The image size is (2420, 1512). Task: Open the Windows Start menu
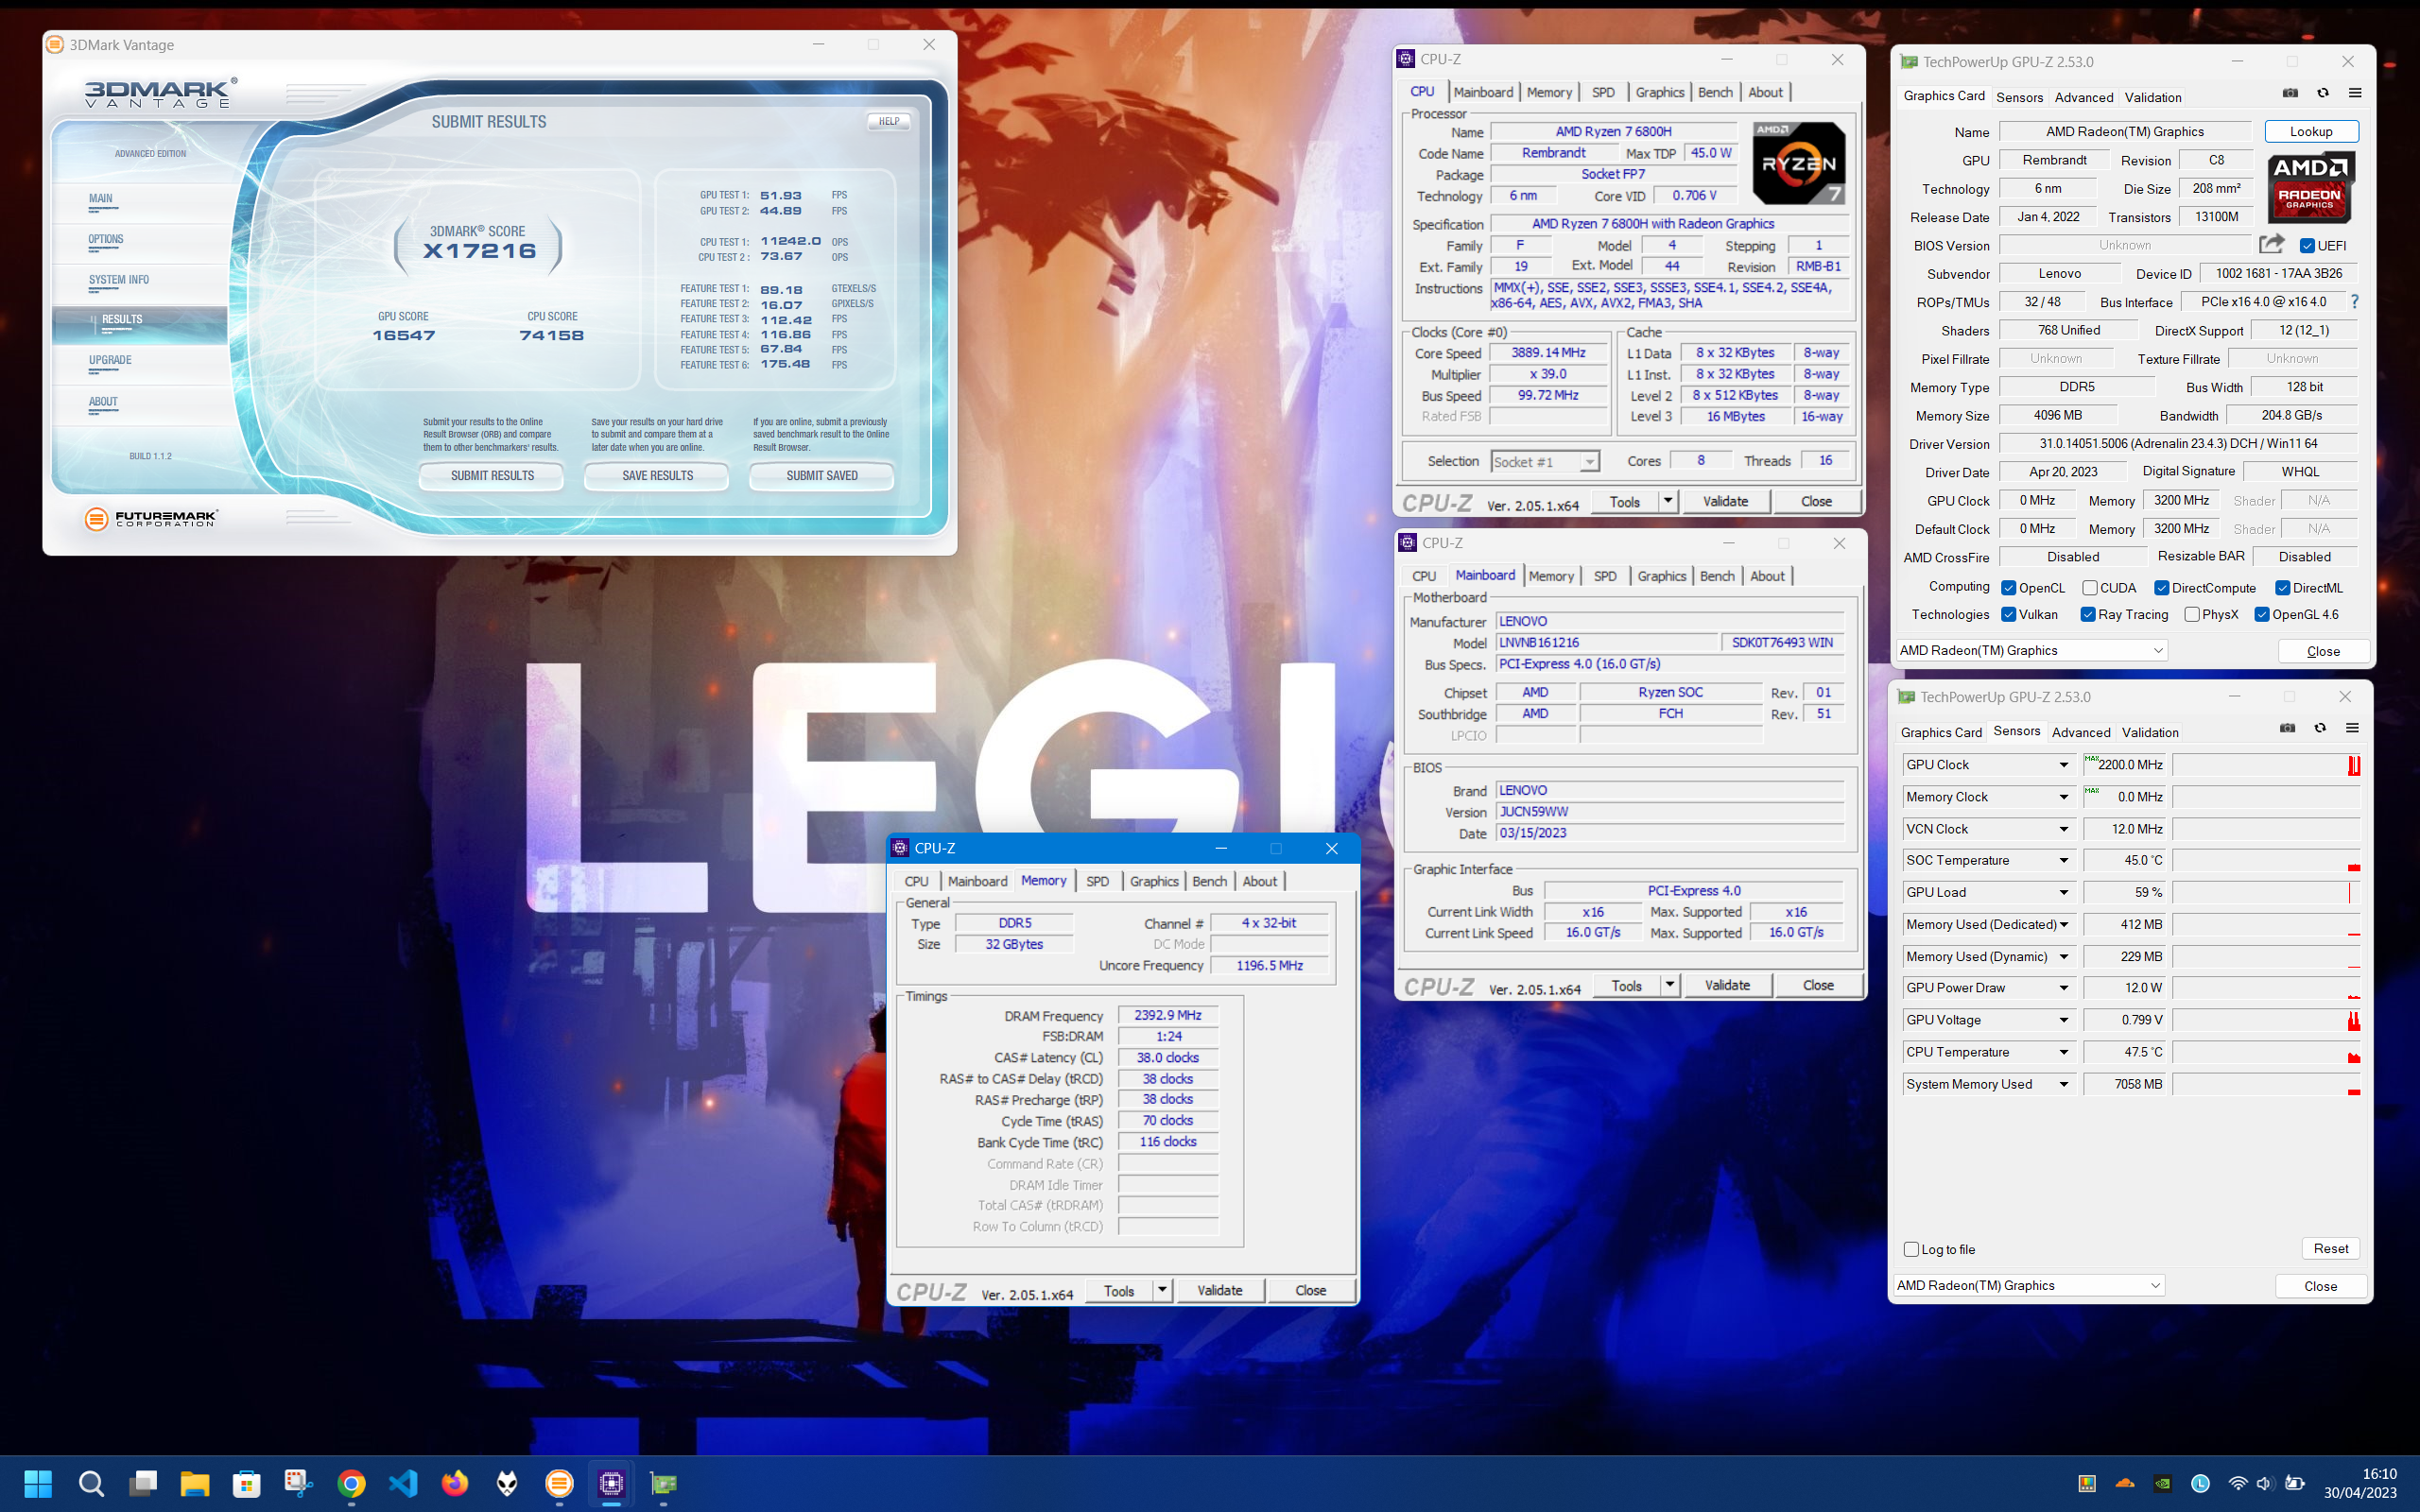(x=38, y=1483)
